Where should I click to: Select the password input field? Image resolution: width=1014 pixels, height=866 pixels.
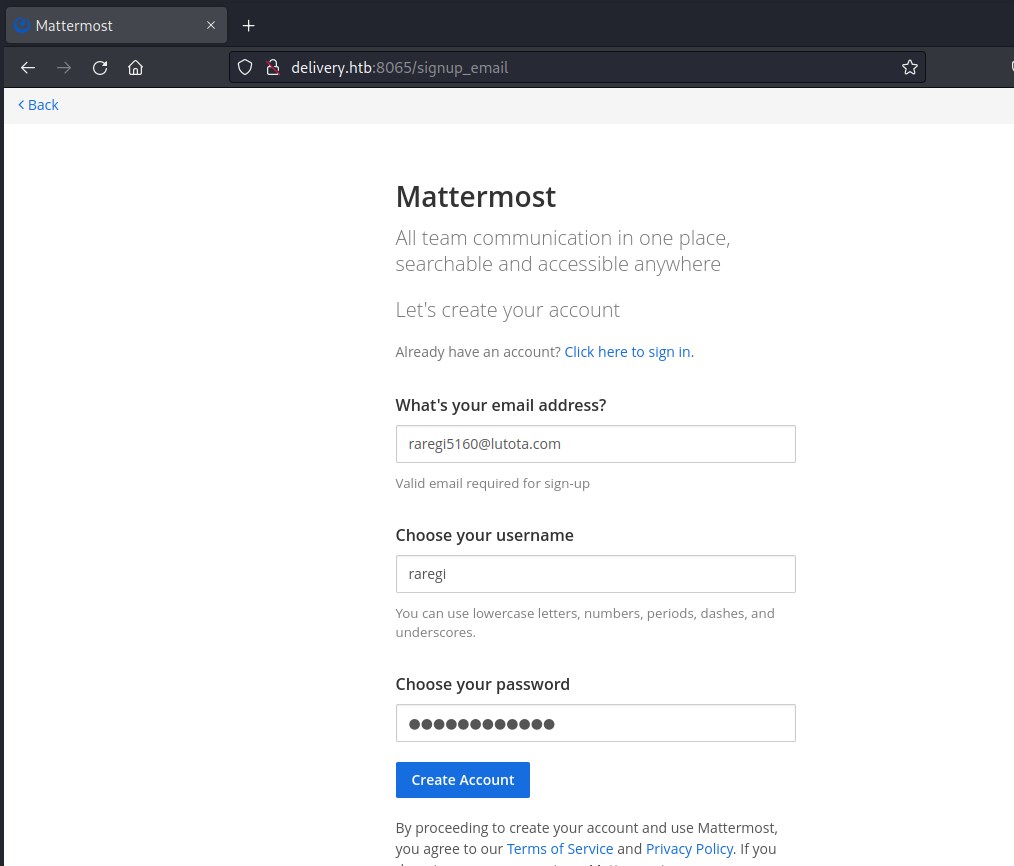click(595, 723)
